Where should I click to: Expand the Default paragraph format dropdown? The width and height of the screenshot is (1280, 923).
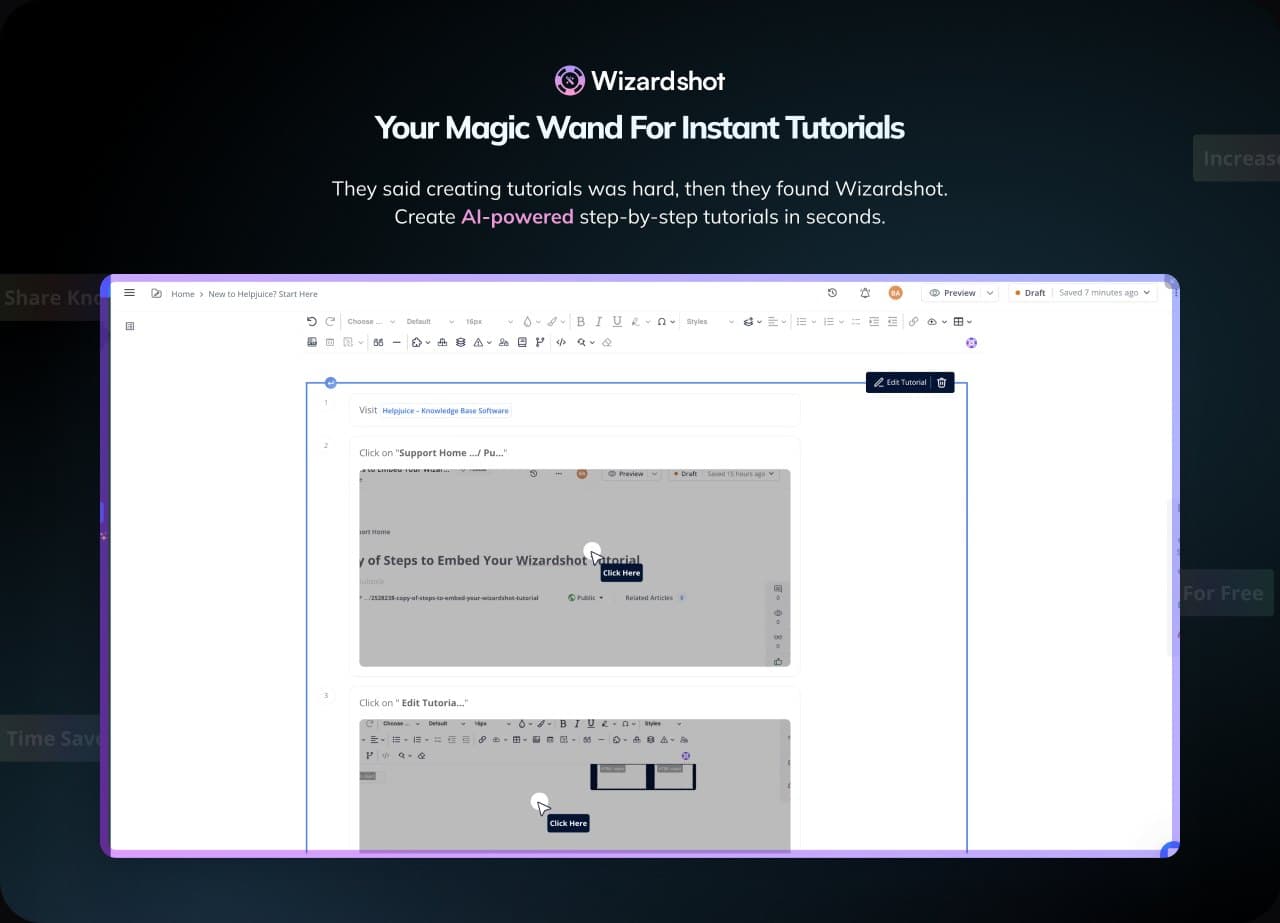(x=430, y=322)
